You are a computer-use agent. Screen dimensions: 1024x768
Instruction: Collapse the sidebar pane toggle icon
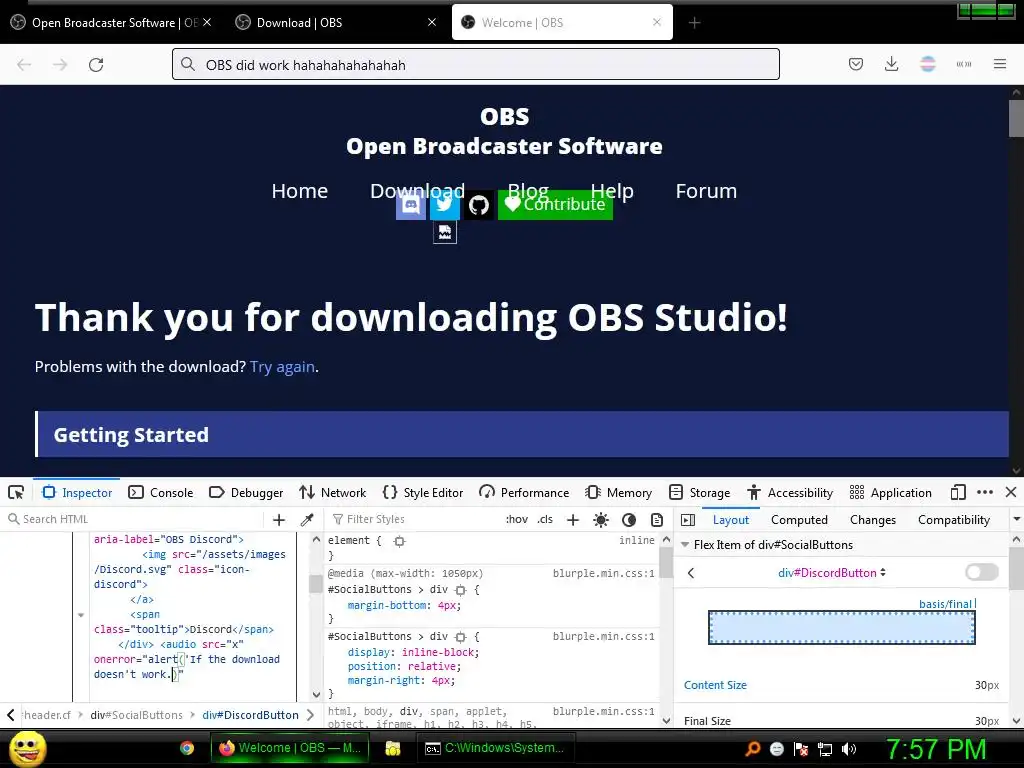(x=688, y=520)
